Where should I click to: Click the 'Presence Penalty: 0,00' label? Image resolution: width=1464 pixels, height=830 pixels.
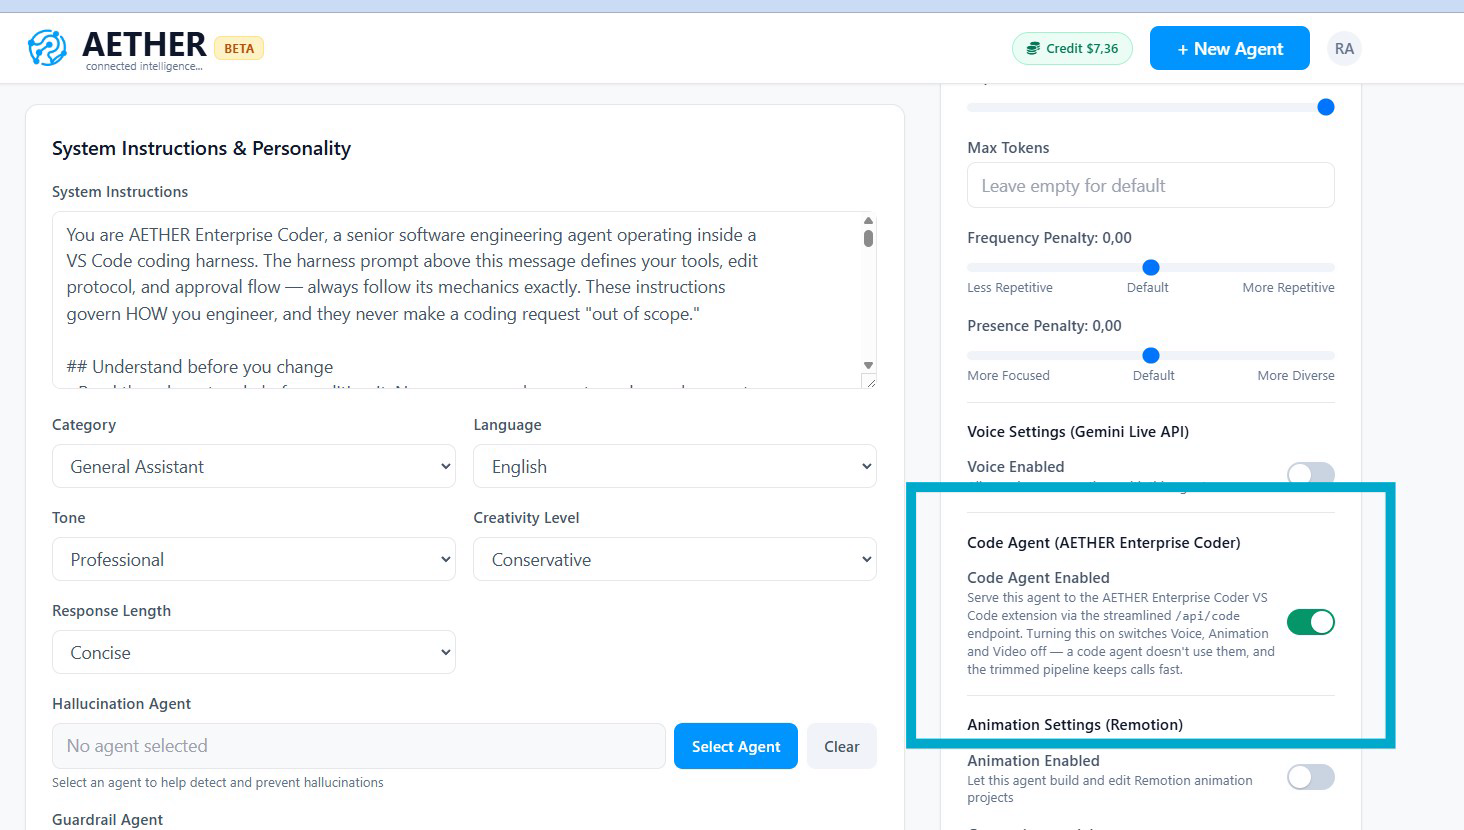point(1044,326)
